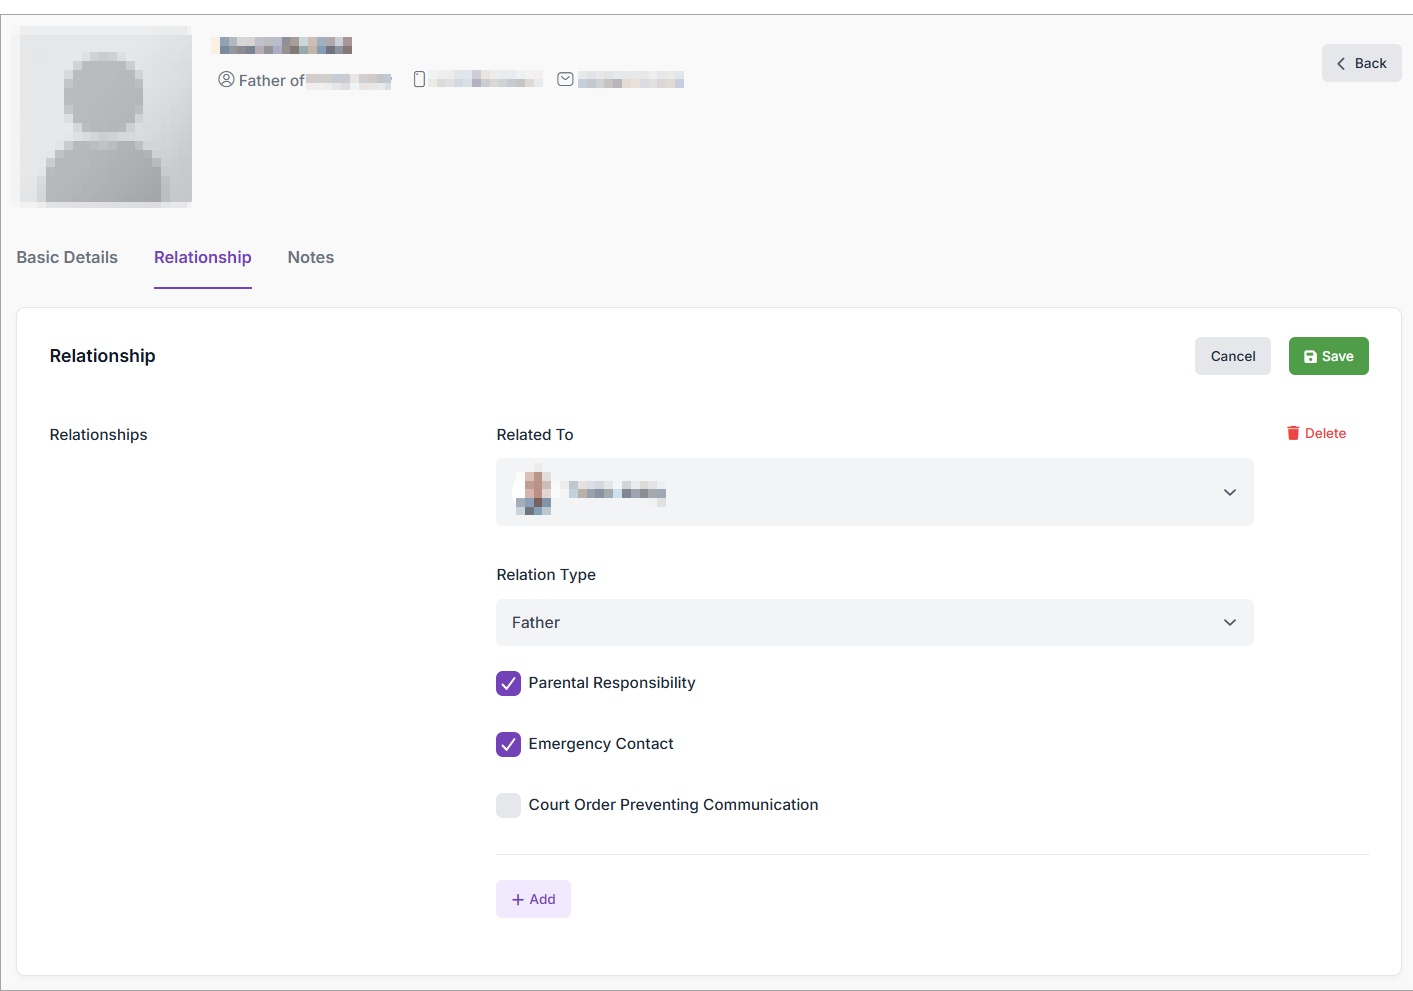Uncheck the Emergency Contact checkbox
1413x991 pixels.
point(508,744)
